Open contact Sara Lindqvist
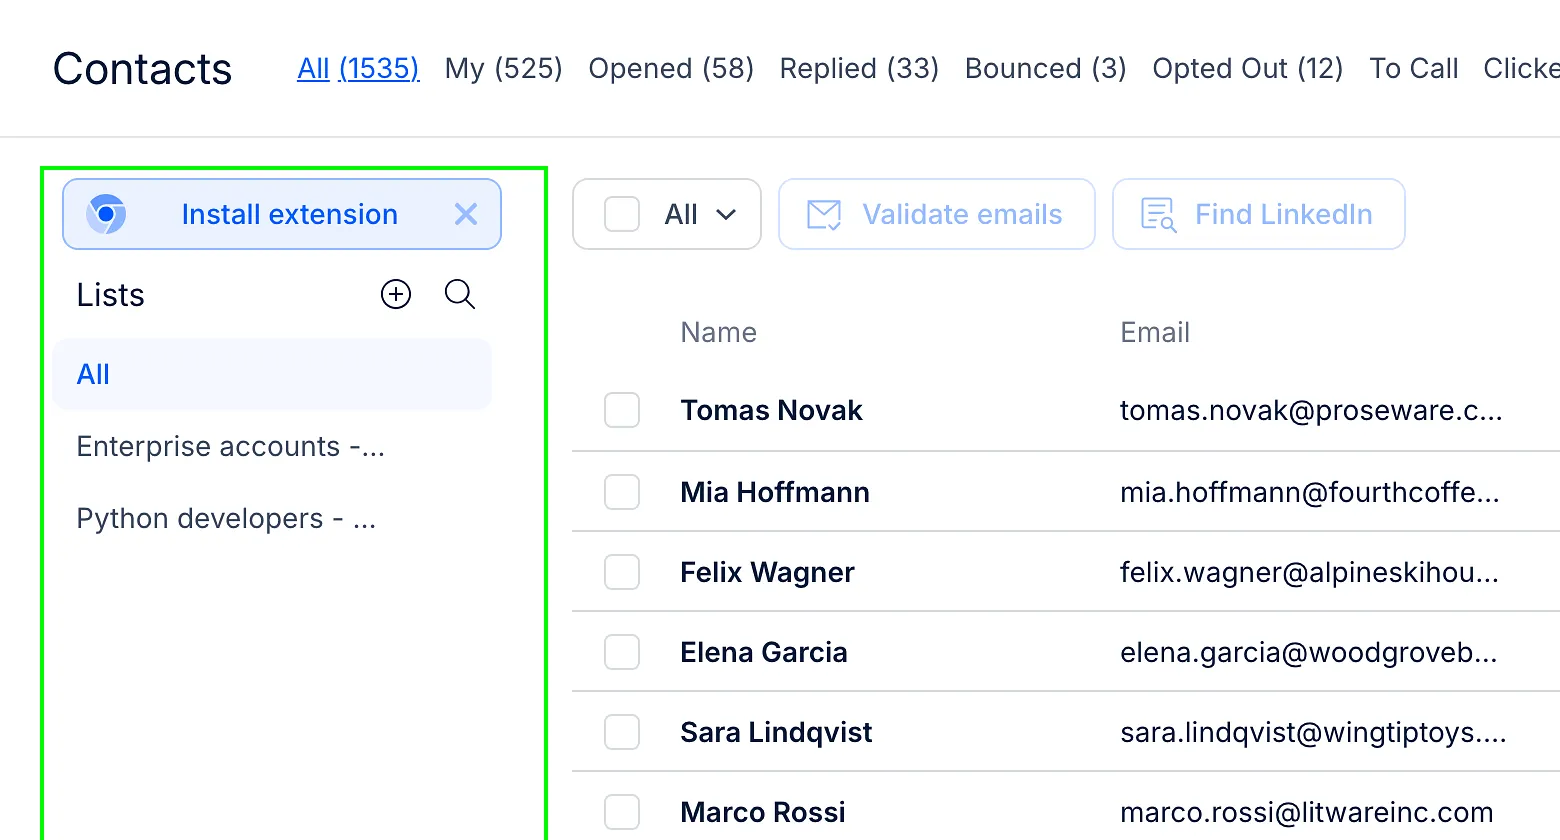 [776, 732]
